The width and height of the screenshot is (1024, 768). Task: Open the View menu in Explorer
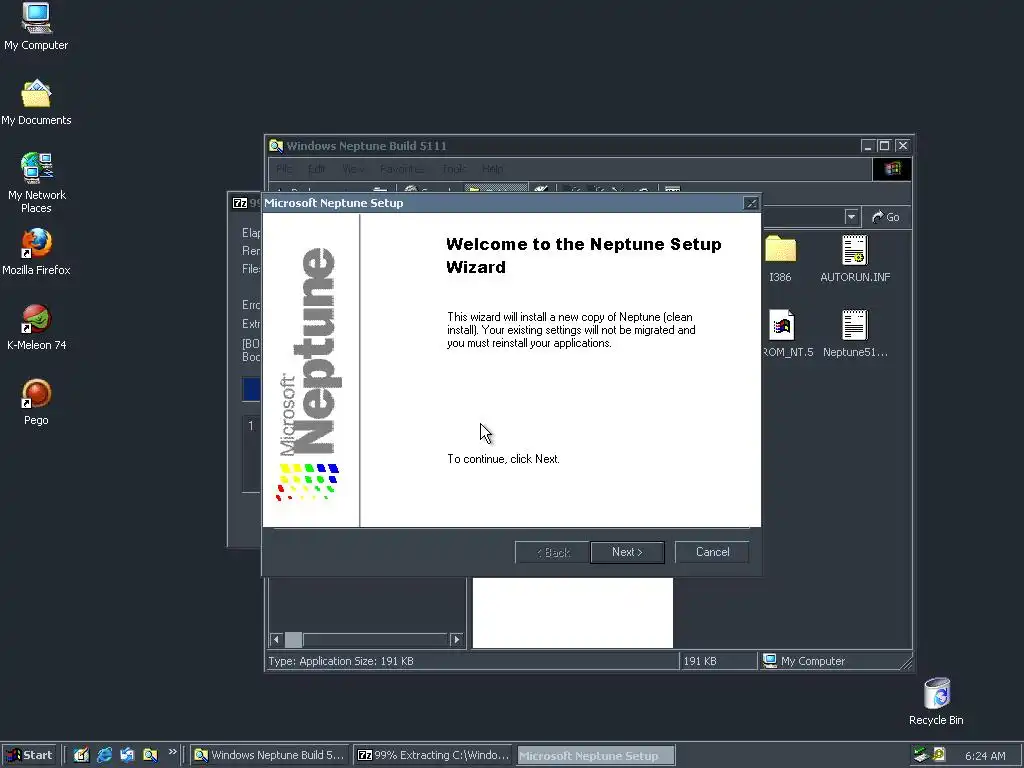point(353,169)
